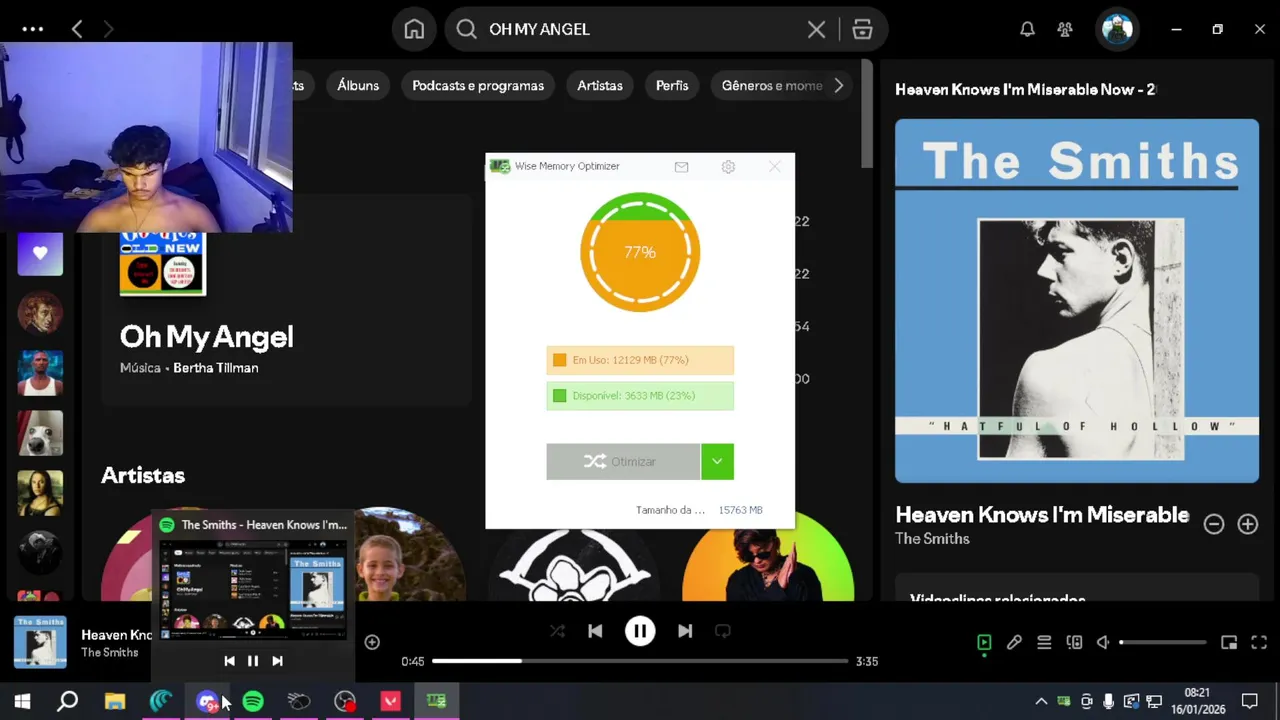The width and height of the screenshot is (1280, 720).
Task: Toggle shuffle in the player bar
Action: [557, 631]
